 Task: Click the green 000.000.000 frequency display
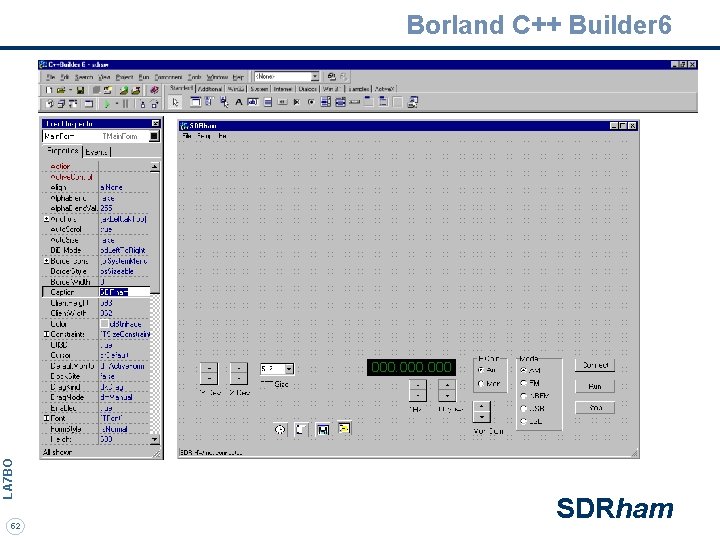pyautogui.click(x=411, y=367)
